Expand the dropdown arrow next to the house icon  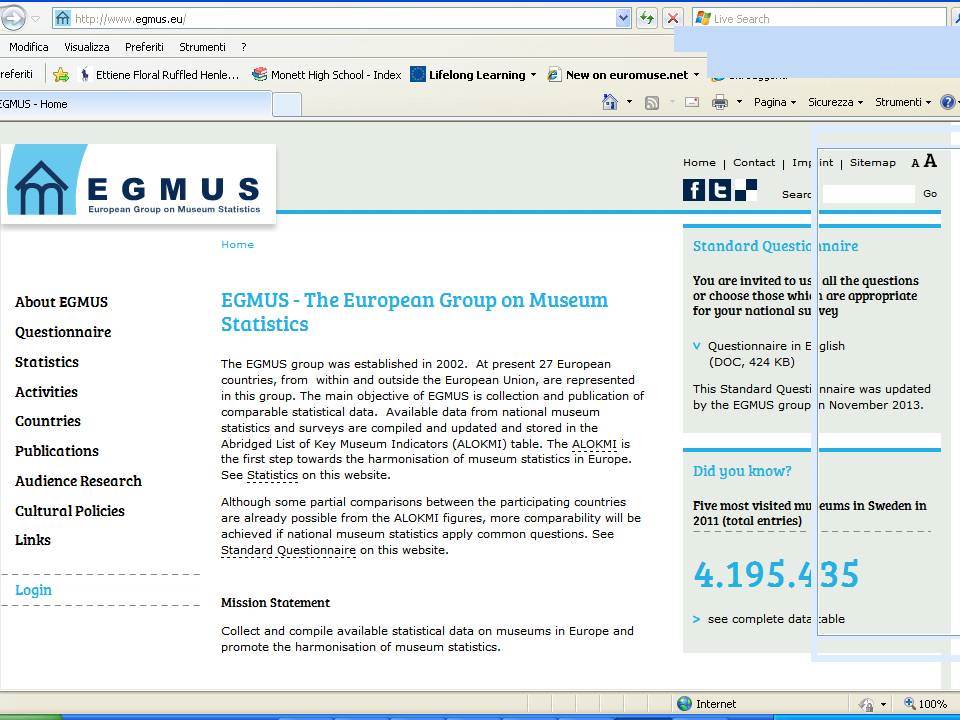[629, 102]
